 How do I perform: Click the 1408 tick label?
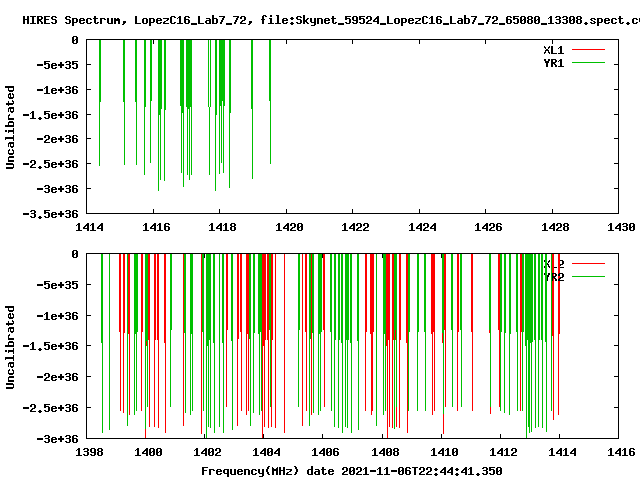click(x=385, y=452)
